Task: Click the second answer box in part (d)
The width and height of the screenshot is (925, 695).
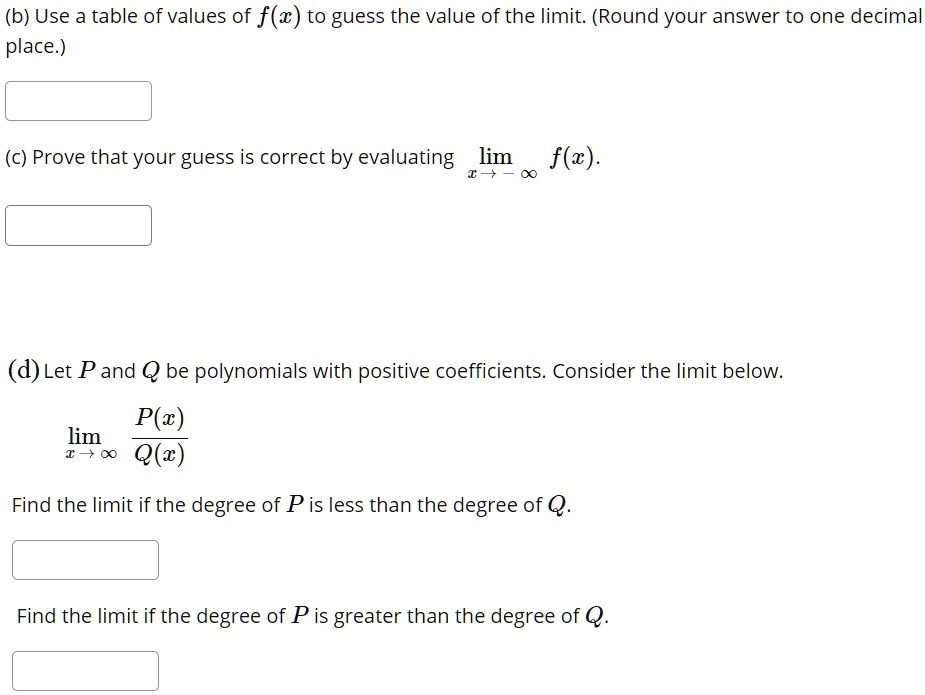Action: click(x=84, y=670)
